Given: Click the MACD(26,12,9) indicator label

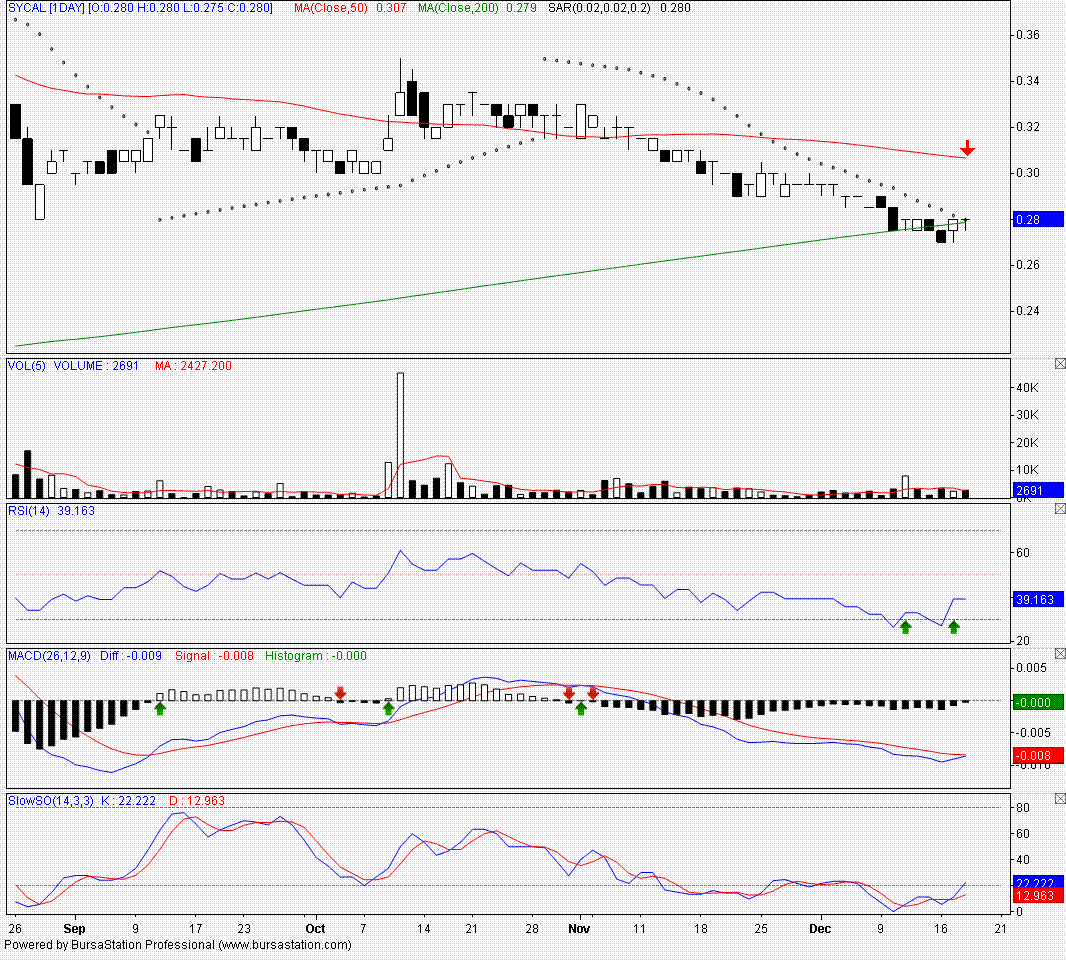Looking at the screenshot, I should point(49,656).
